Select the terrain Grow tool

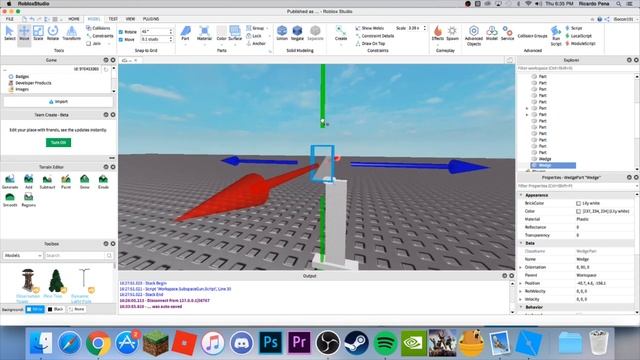[x=84, y=182]
